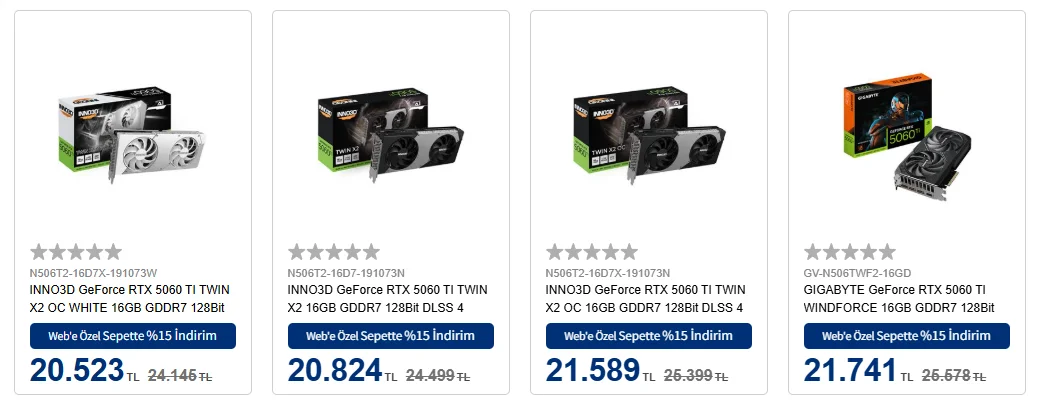This screenshot has height=402, width=1041.
Task: Click discount banner on the 21.589 TL product
Action: coord(649,336)
